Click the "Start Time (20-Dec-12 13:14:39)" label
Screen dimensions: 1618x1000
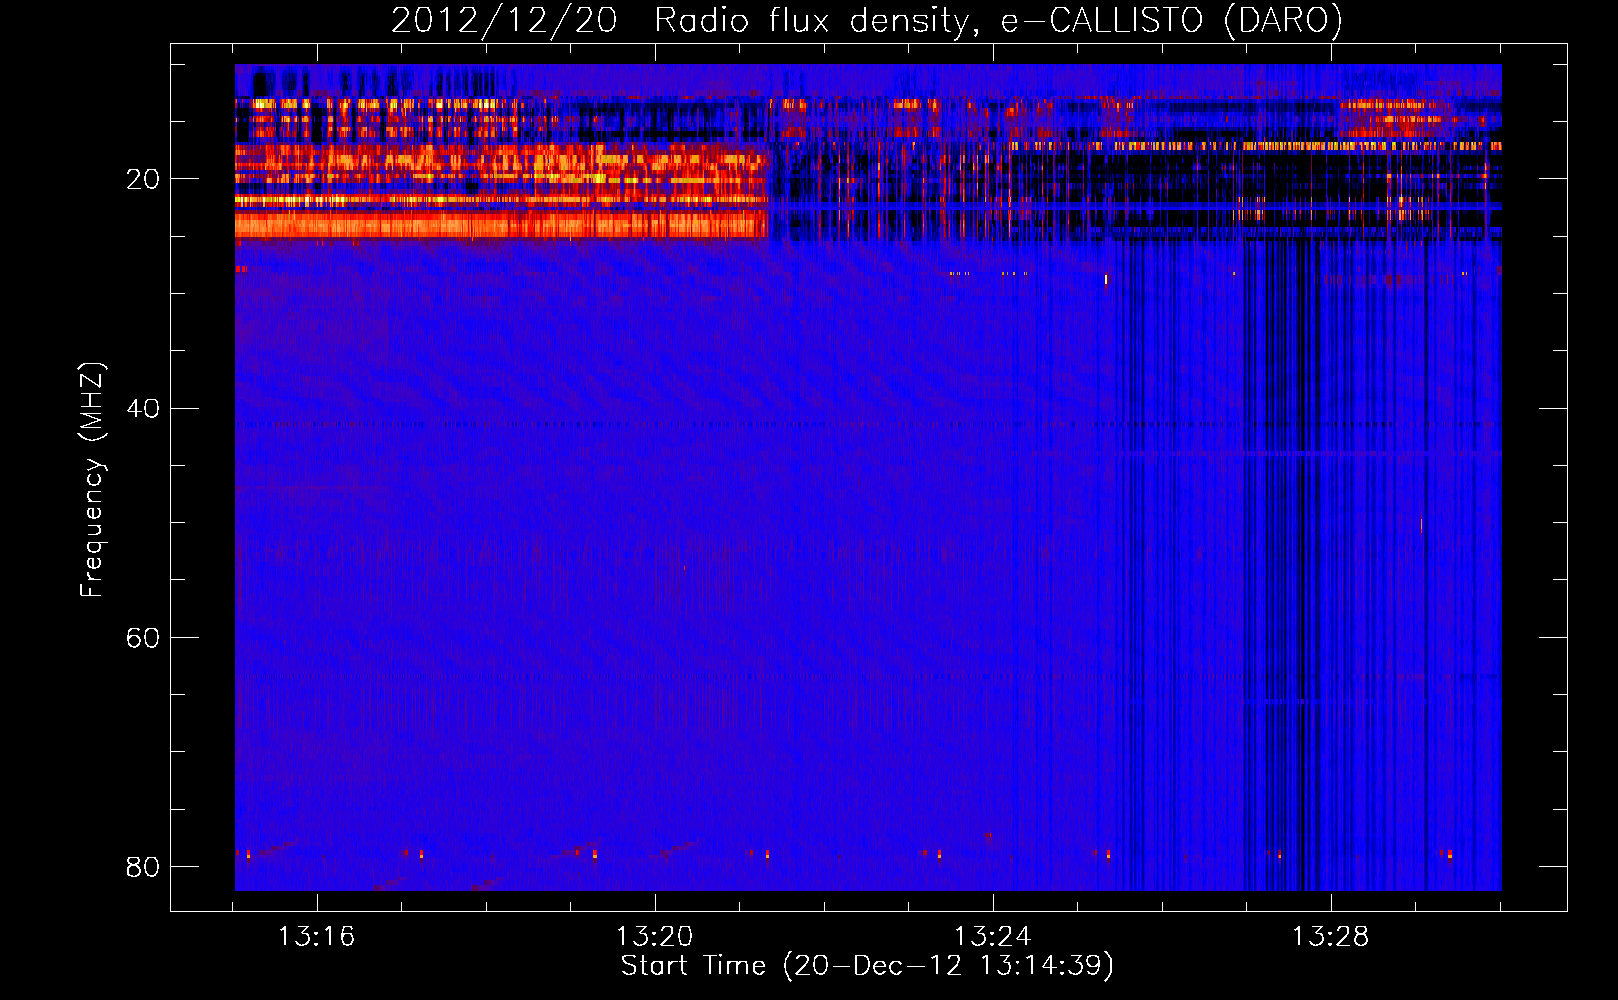[x=867, y=966]
